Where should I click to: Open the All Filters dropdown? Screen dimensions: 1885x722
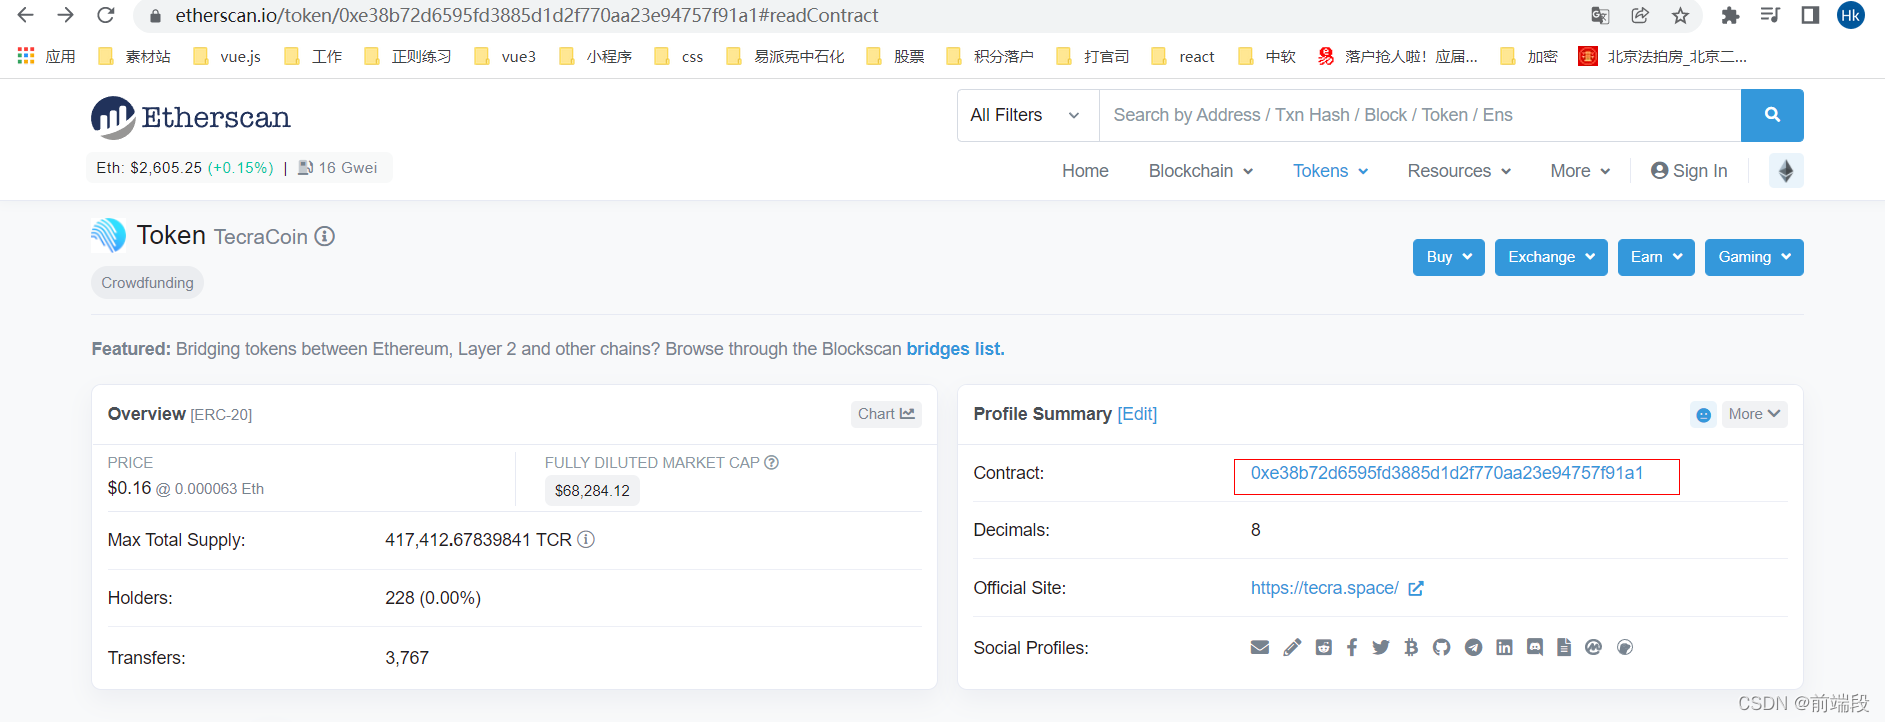(x=1028, y=115)
